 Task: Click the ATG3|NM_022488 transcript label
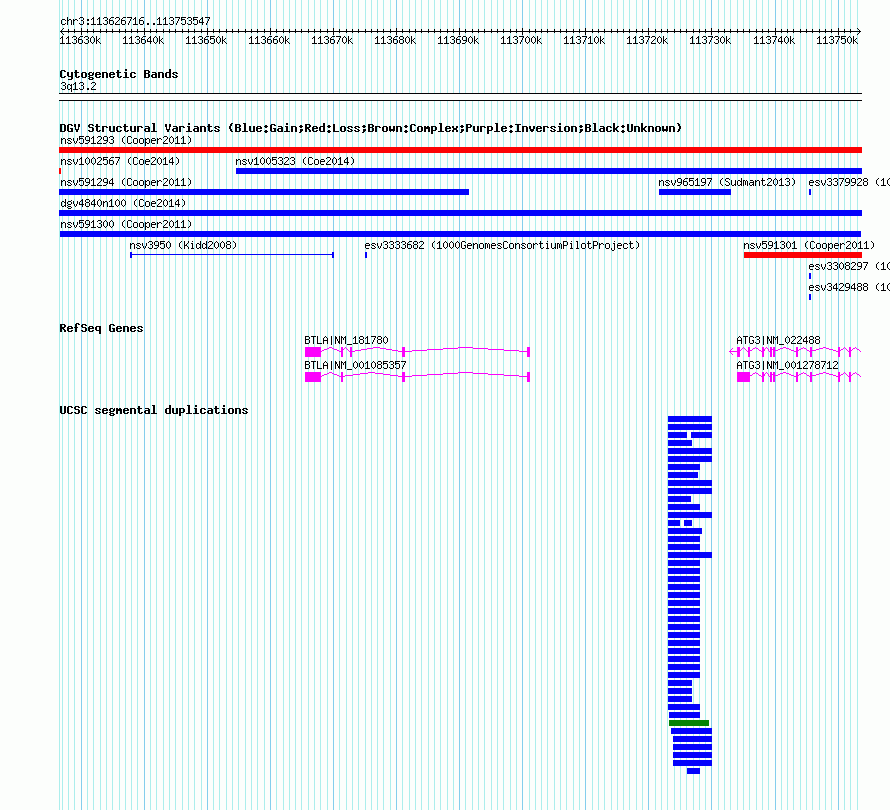(778, 340)
